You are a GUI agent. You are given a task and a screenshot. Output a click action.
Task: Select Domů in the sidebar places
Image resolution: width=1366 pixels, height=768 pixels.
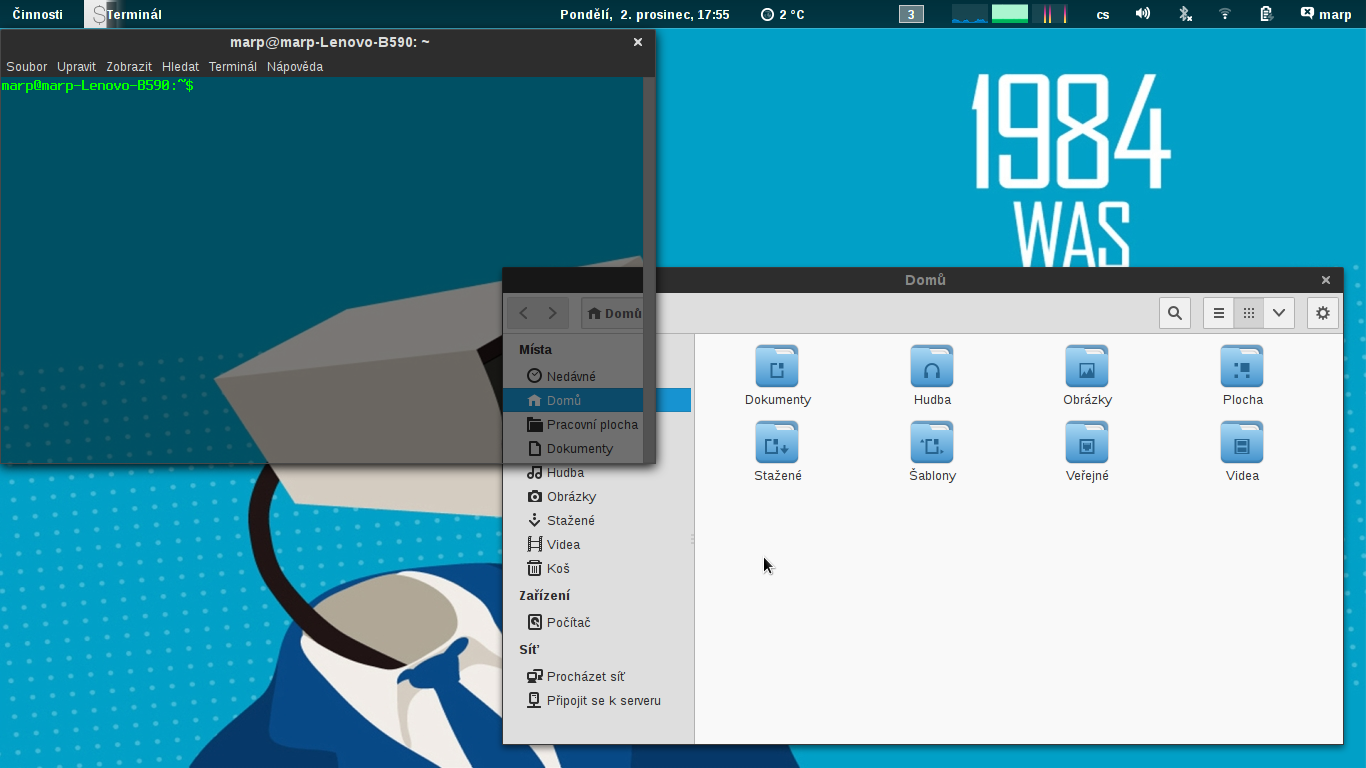pyautogui.click(x=597, y=400)
